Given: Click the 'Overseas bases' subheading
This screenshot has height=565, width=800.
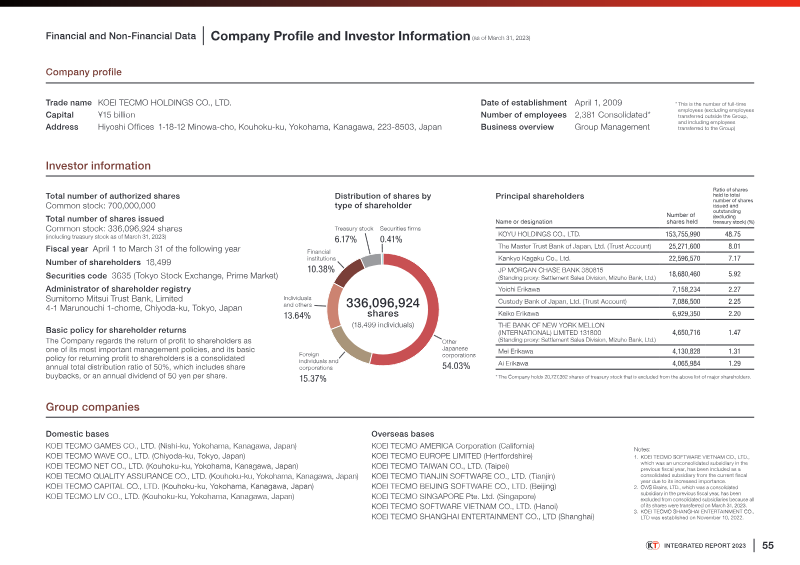Looking at the screenshot, I should tap(403, 434).
